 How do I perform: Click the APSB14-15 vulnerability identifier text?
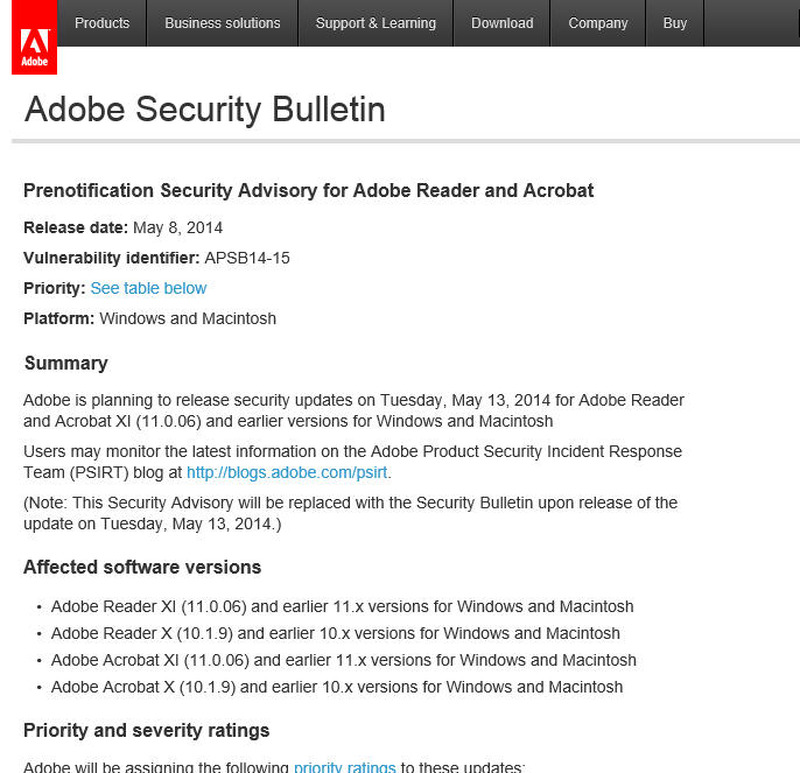(247, 257)
